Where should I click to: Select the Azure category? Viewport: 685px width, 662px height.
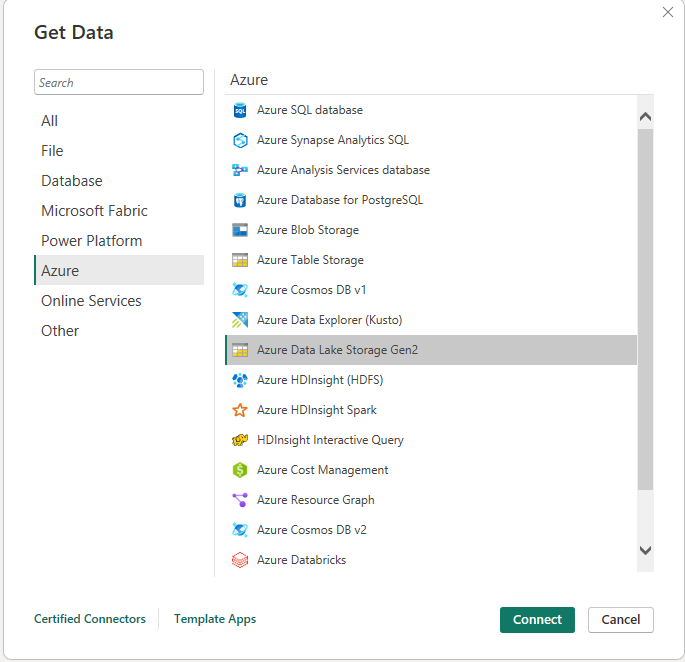[119, 270]
